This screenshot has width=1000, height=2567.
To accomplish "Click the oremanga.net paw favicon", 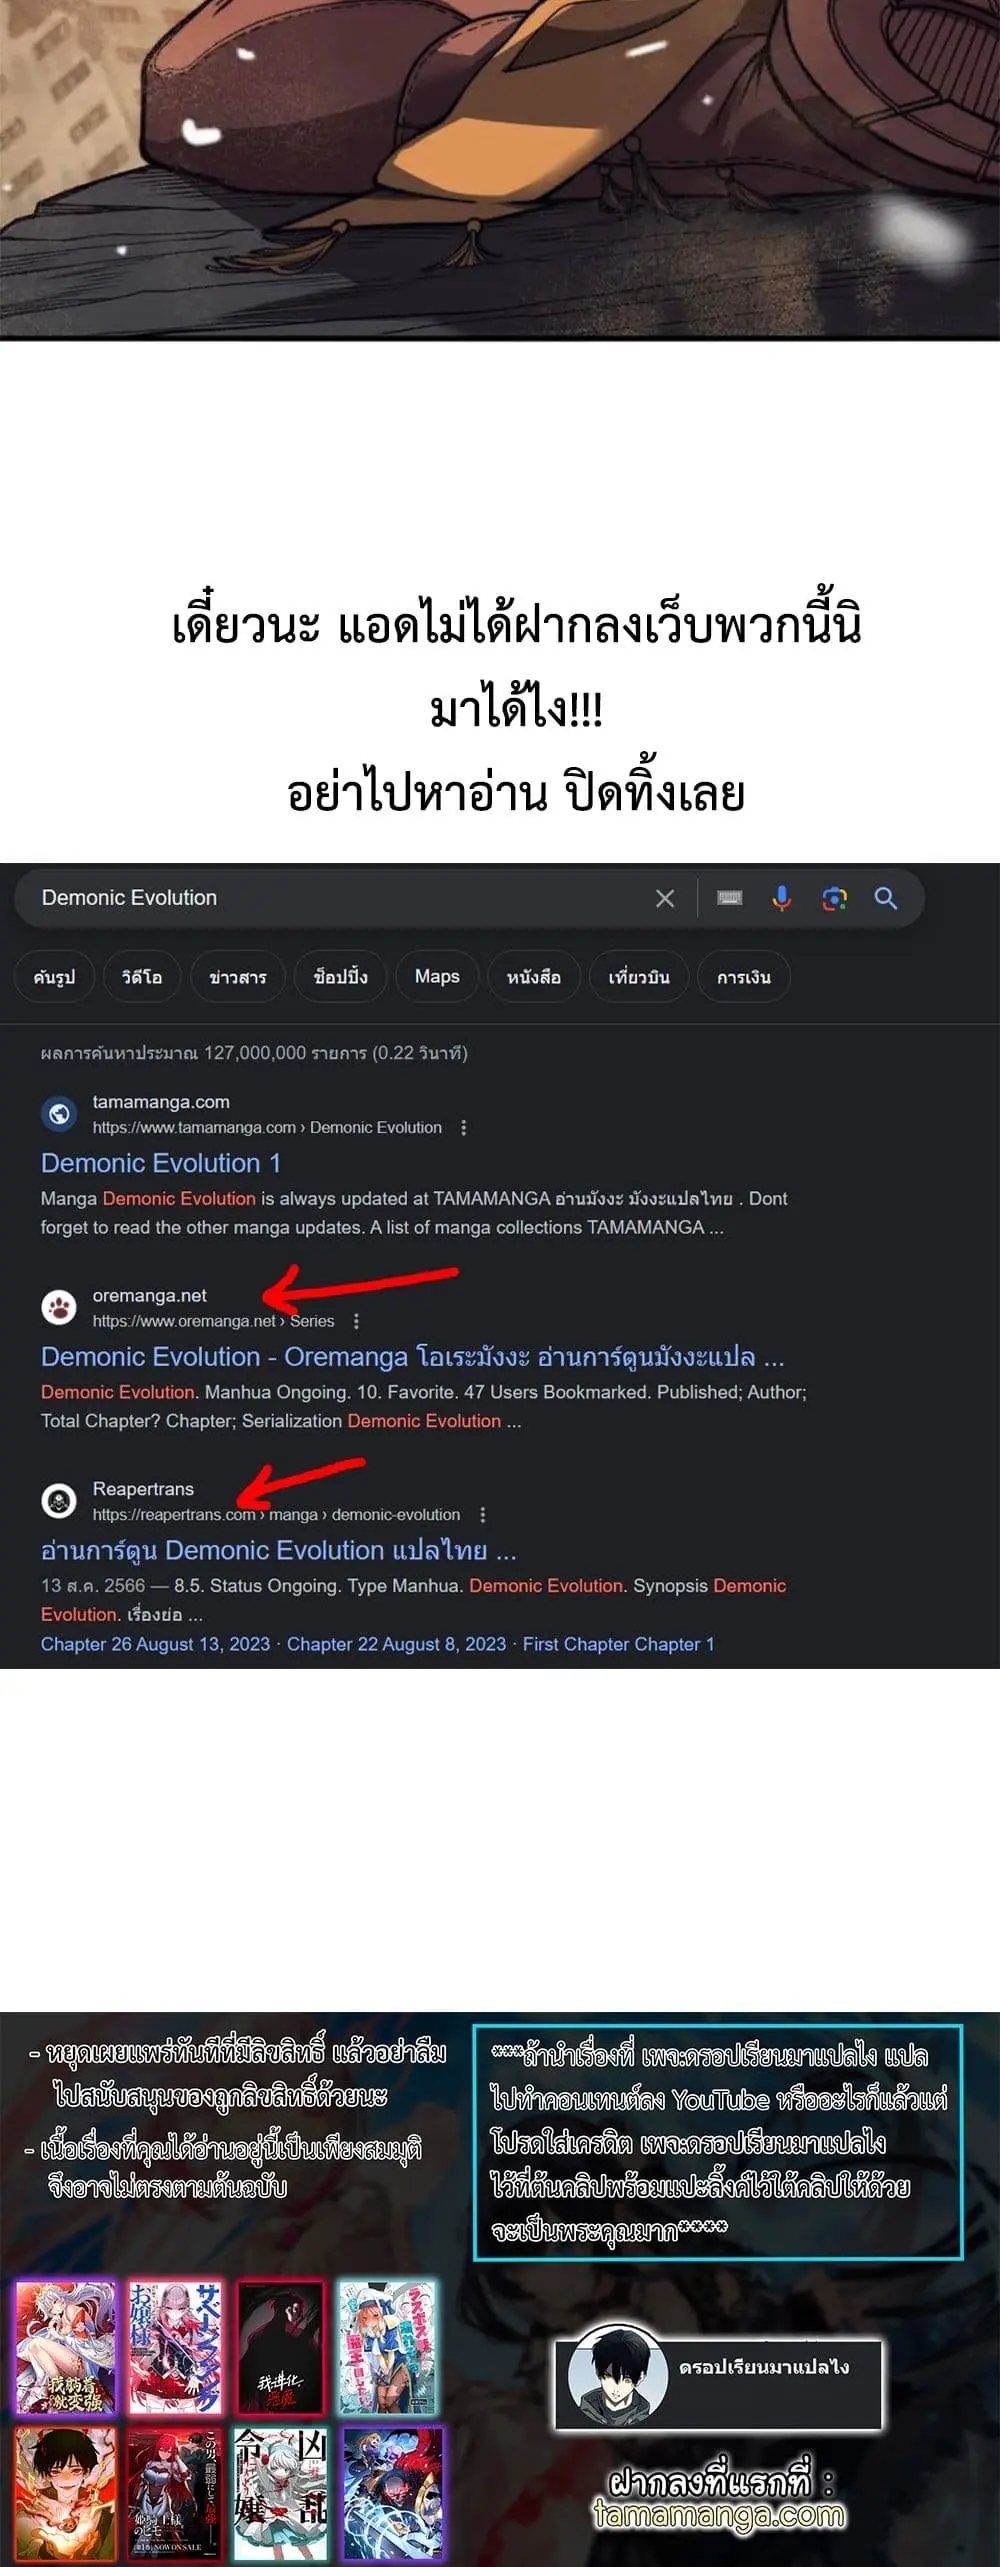I will coord(59,1307).
